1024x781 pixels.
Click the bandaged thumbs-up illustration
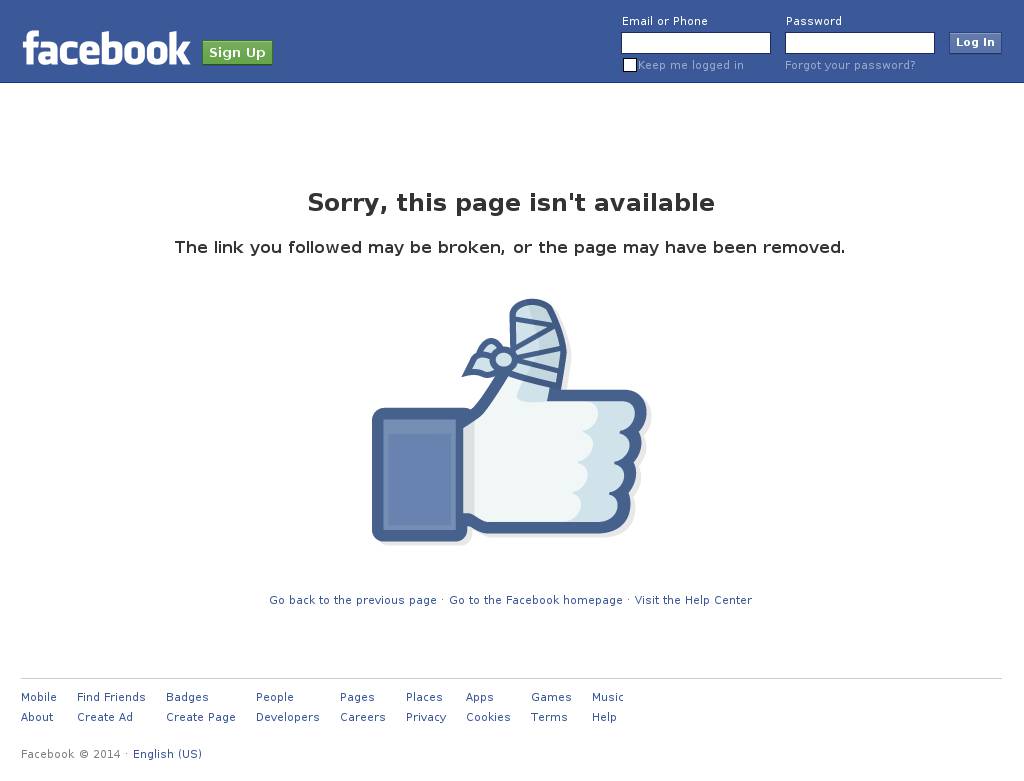pos(509,421)
